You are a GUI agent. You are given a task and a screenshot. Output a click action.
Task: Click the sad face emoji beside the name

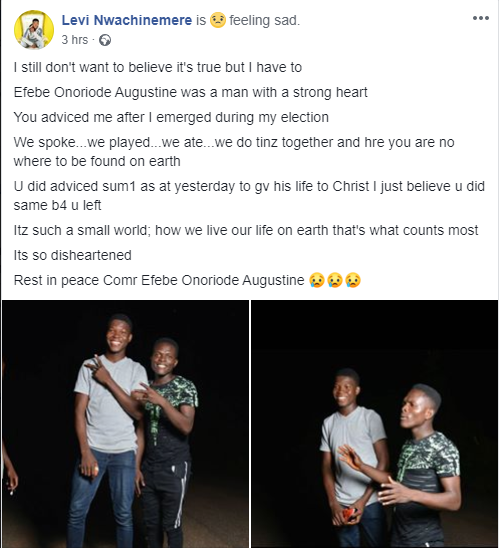[218, 20]
